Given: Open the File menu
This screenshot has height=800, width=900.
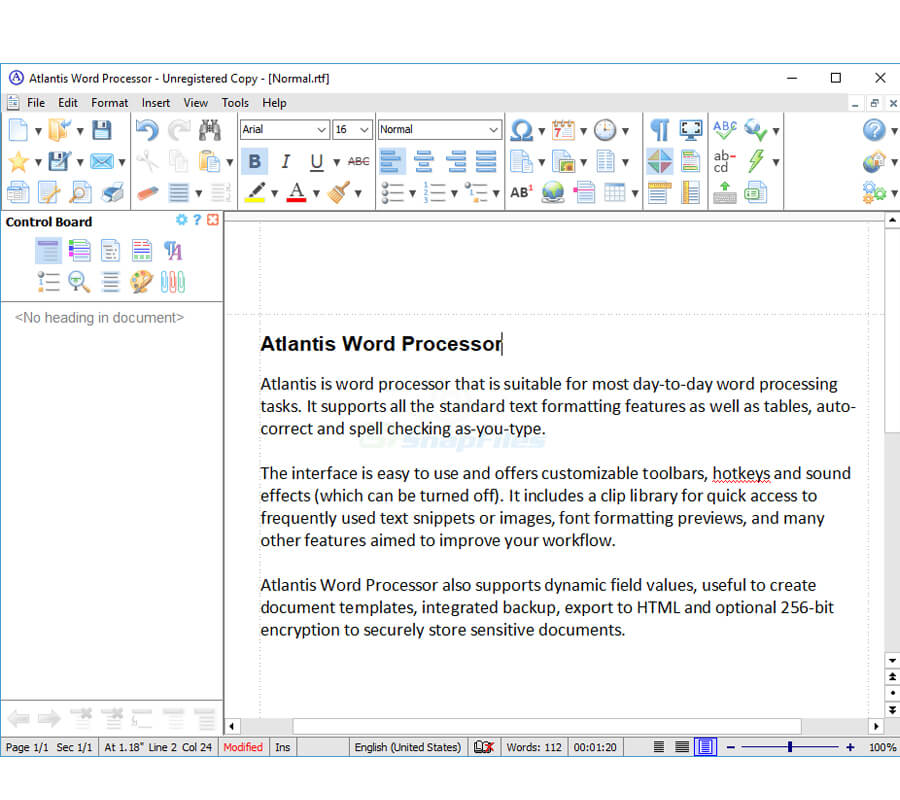Looking at the screenshot, I should [x=36, y=103].
